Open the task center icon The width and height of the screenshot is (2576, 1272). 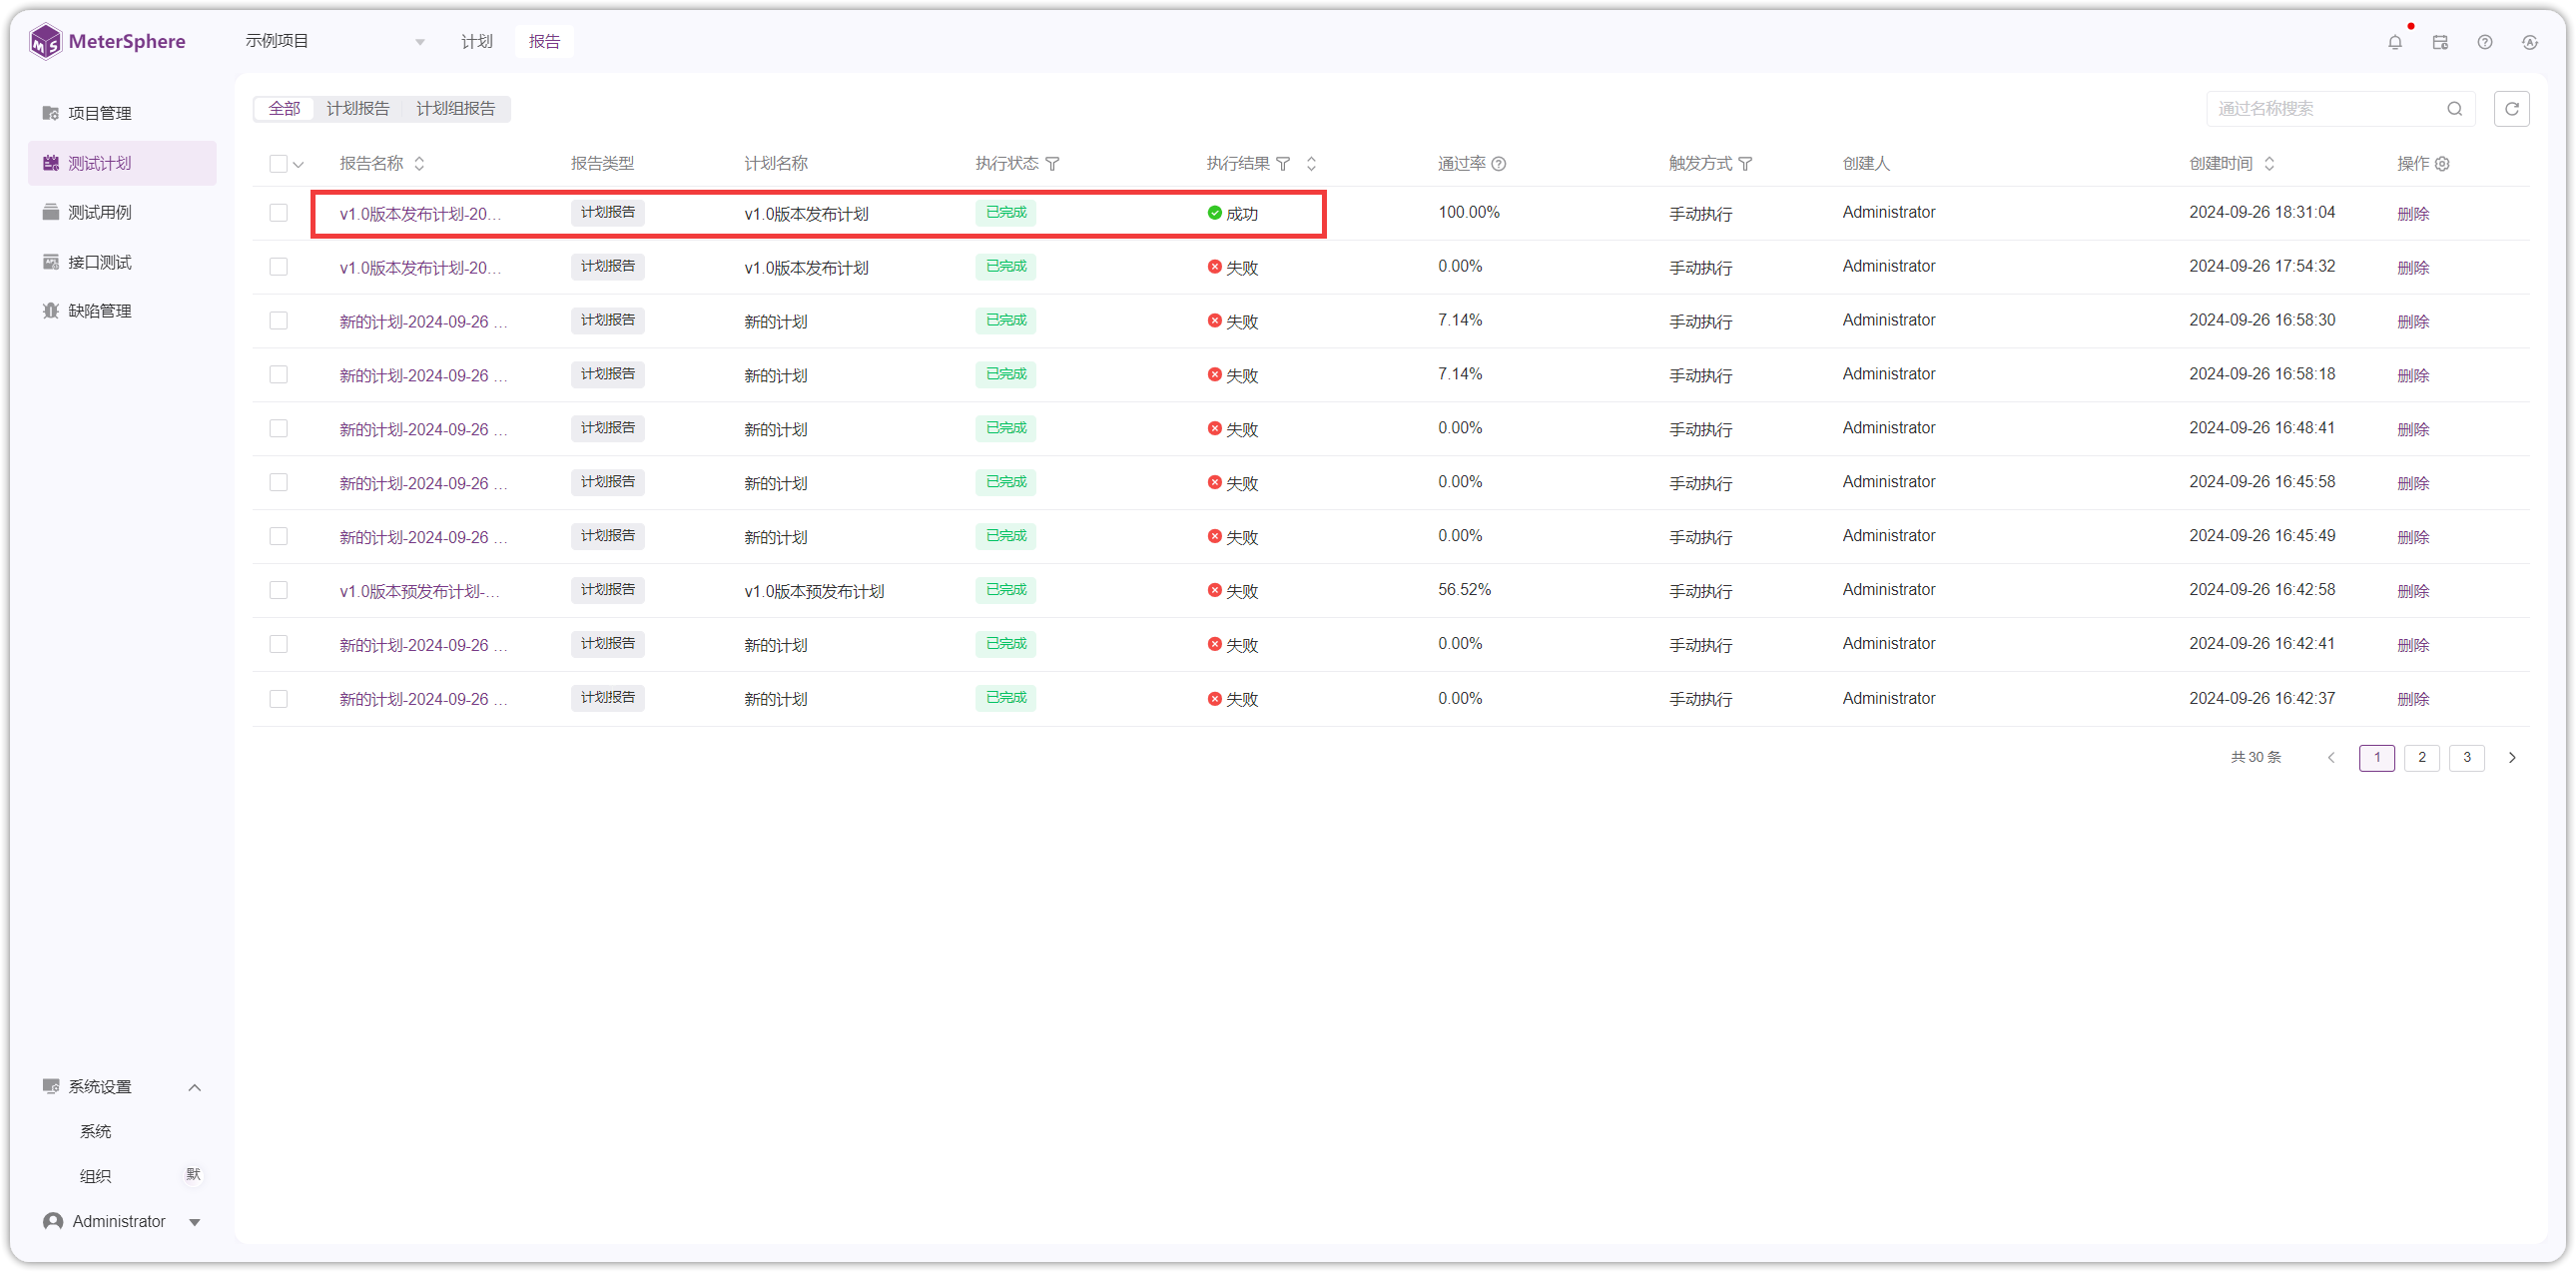(x=2440, y=42)
